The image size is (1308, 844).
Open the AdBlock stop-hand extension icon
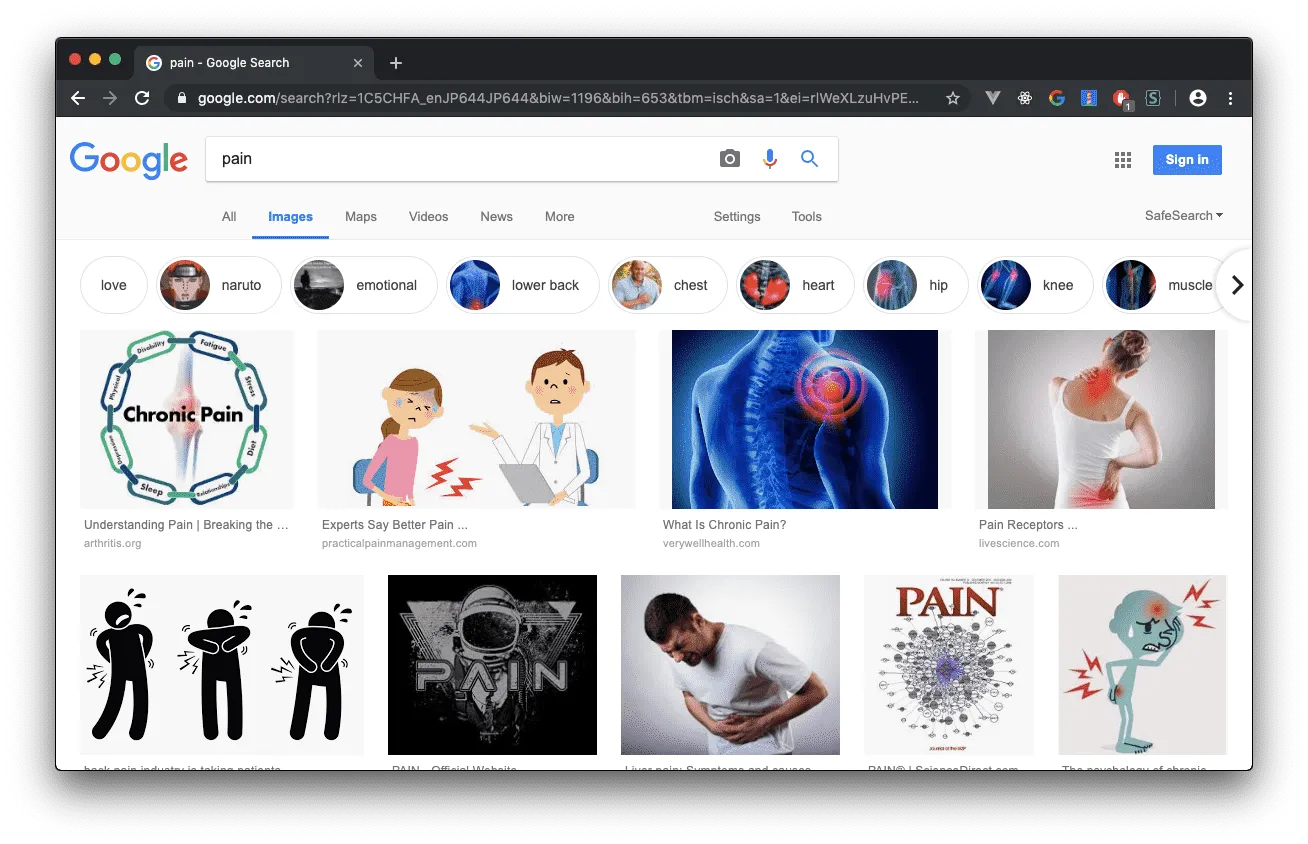click(x=1121, y=98)
